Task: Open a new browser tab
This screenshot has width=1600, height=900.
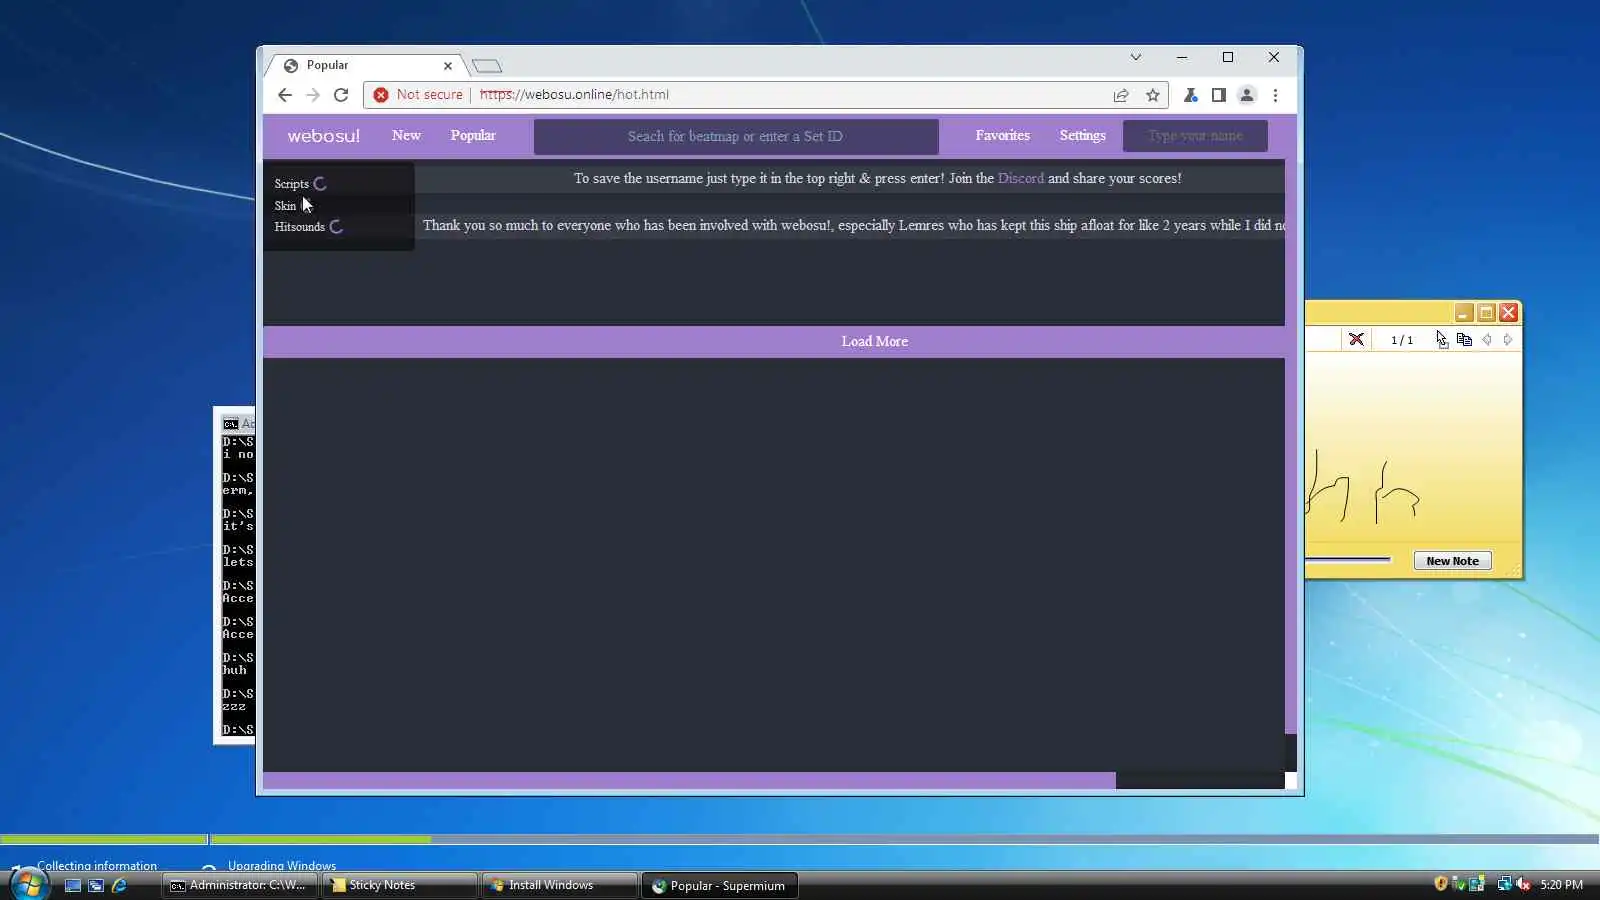Action: pos(487,66)
